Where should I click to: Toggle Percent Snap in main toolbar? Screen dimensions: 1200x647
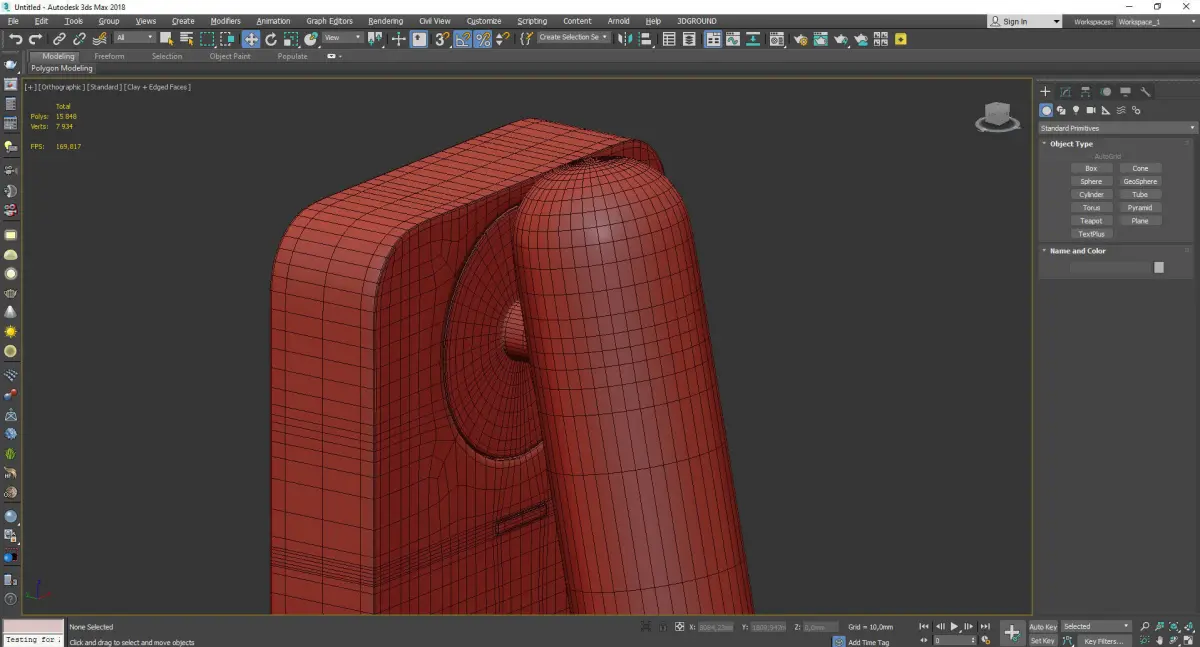pyautogui.click(x=483, y=39)
